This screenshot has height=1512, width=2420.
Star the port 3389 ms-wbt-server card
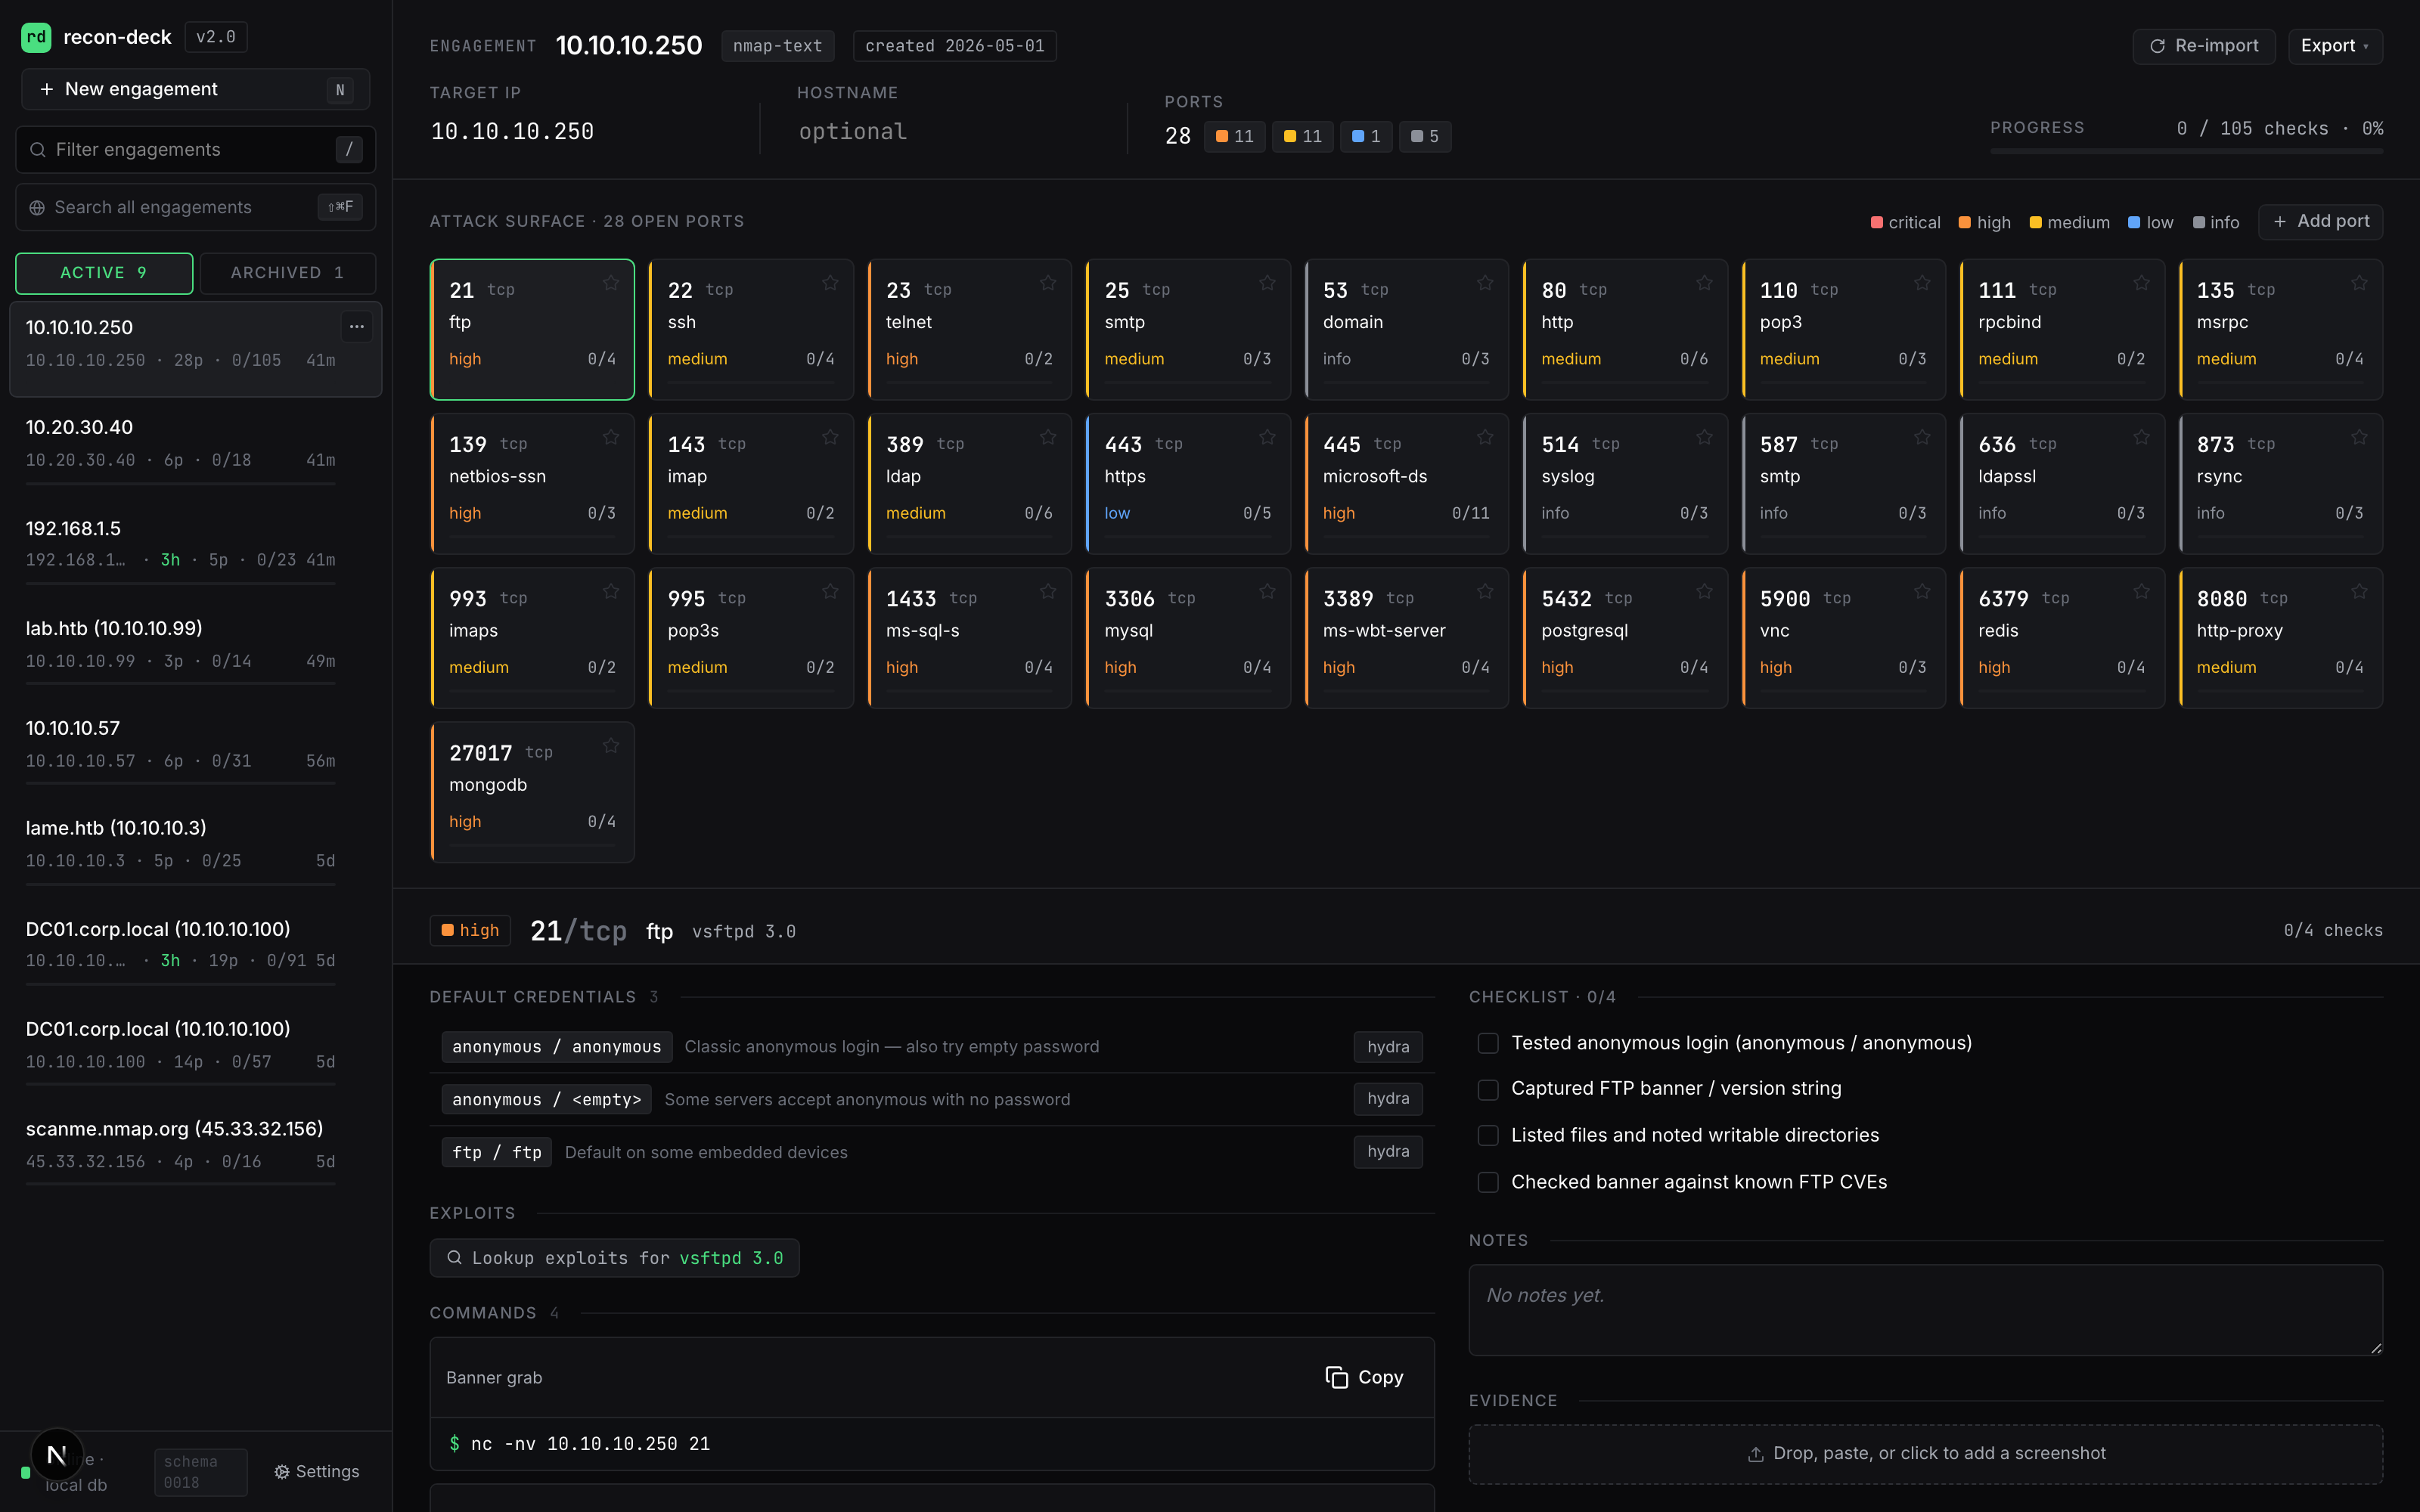pos(1484,592)
